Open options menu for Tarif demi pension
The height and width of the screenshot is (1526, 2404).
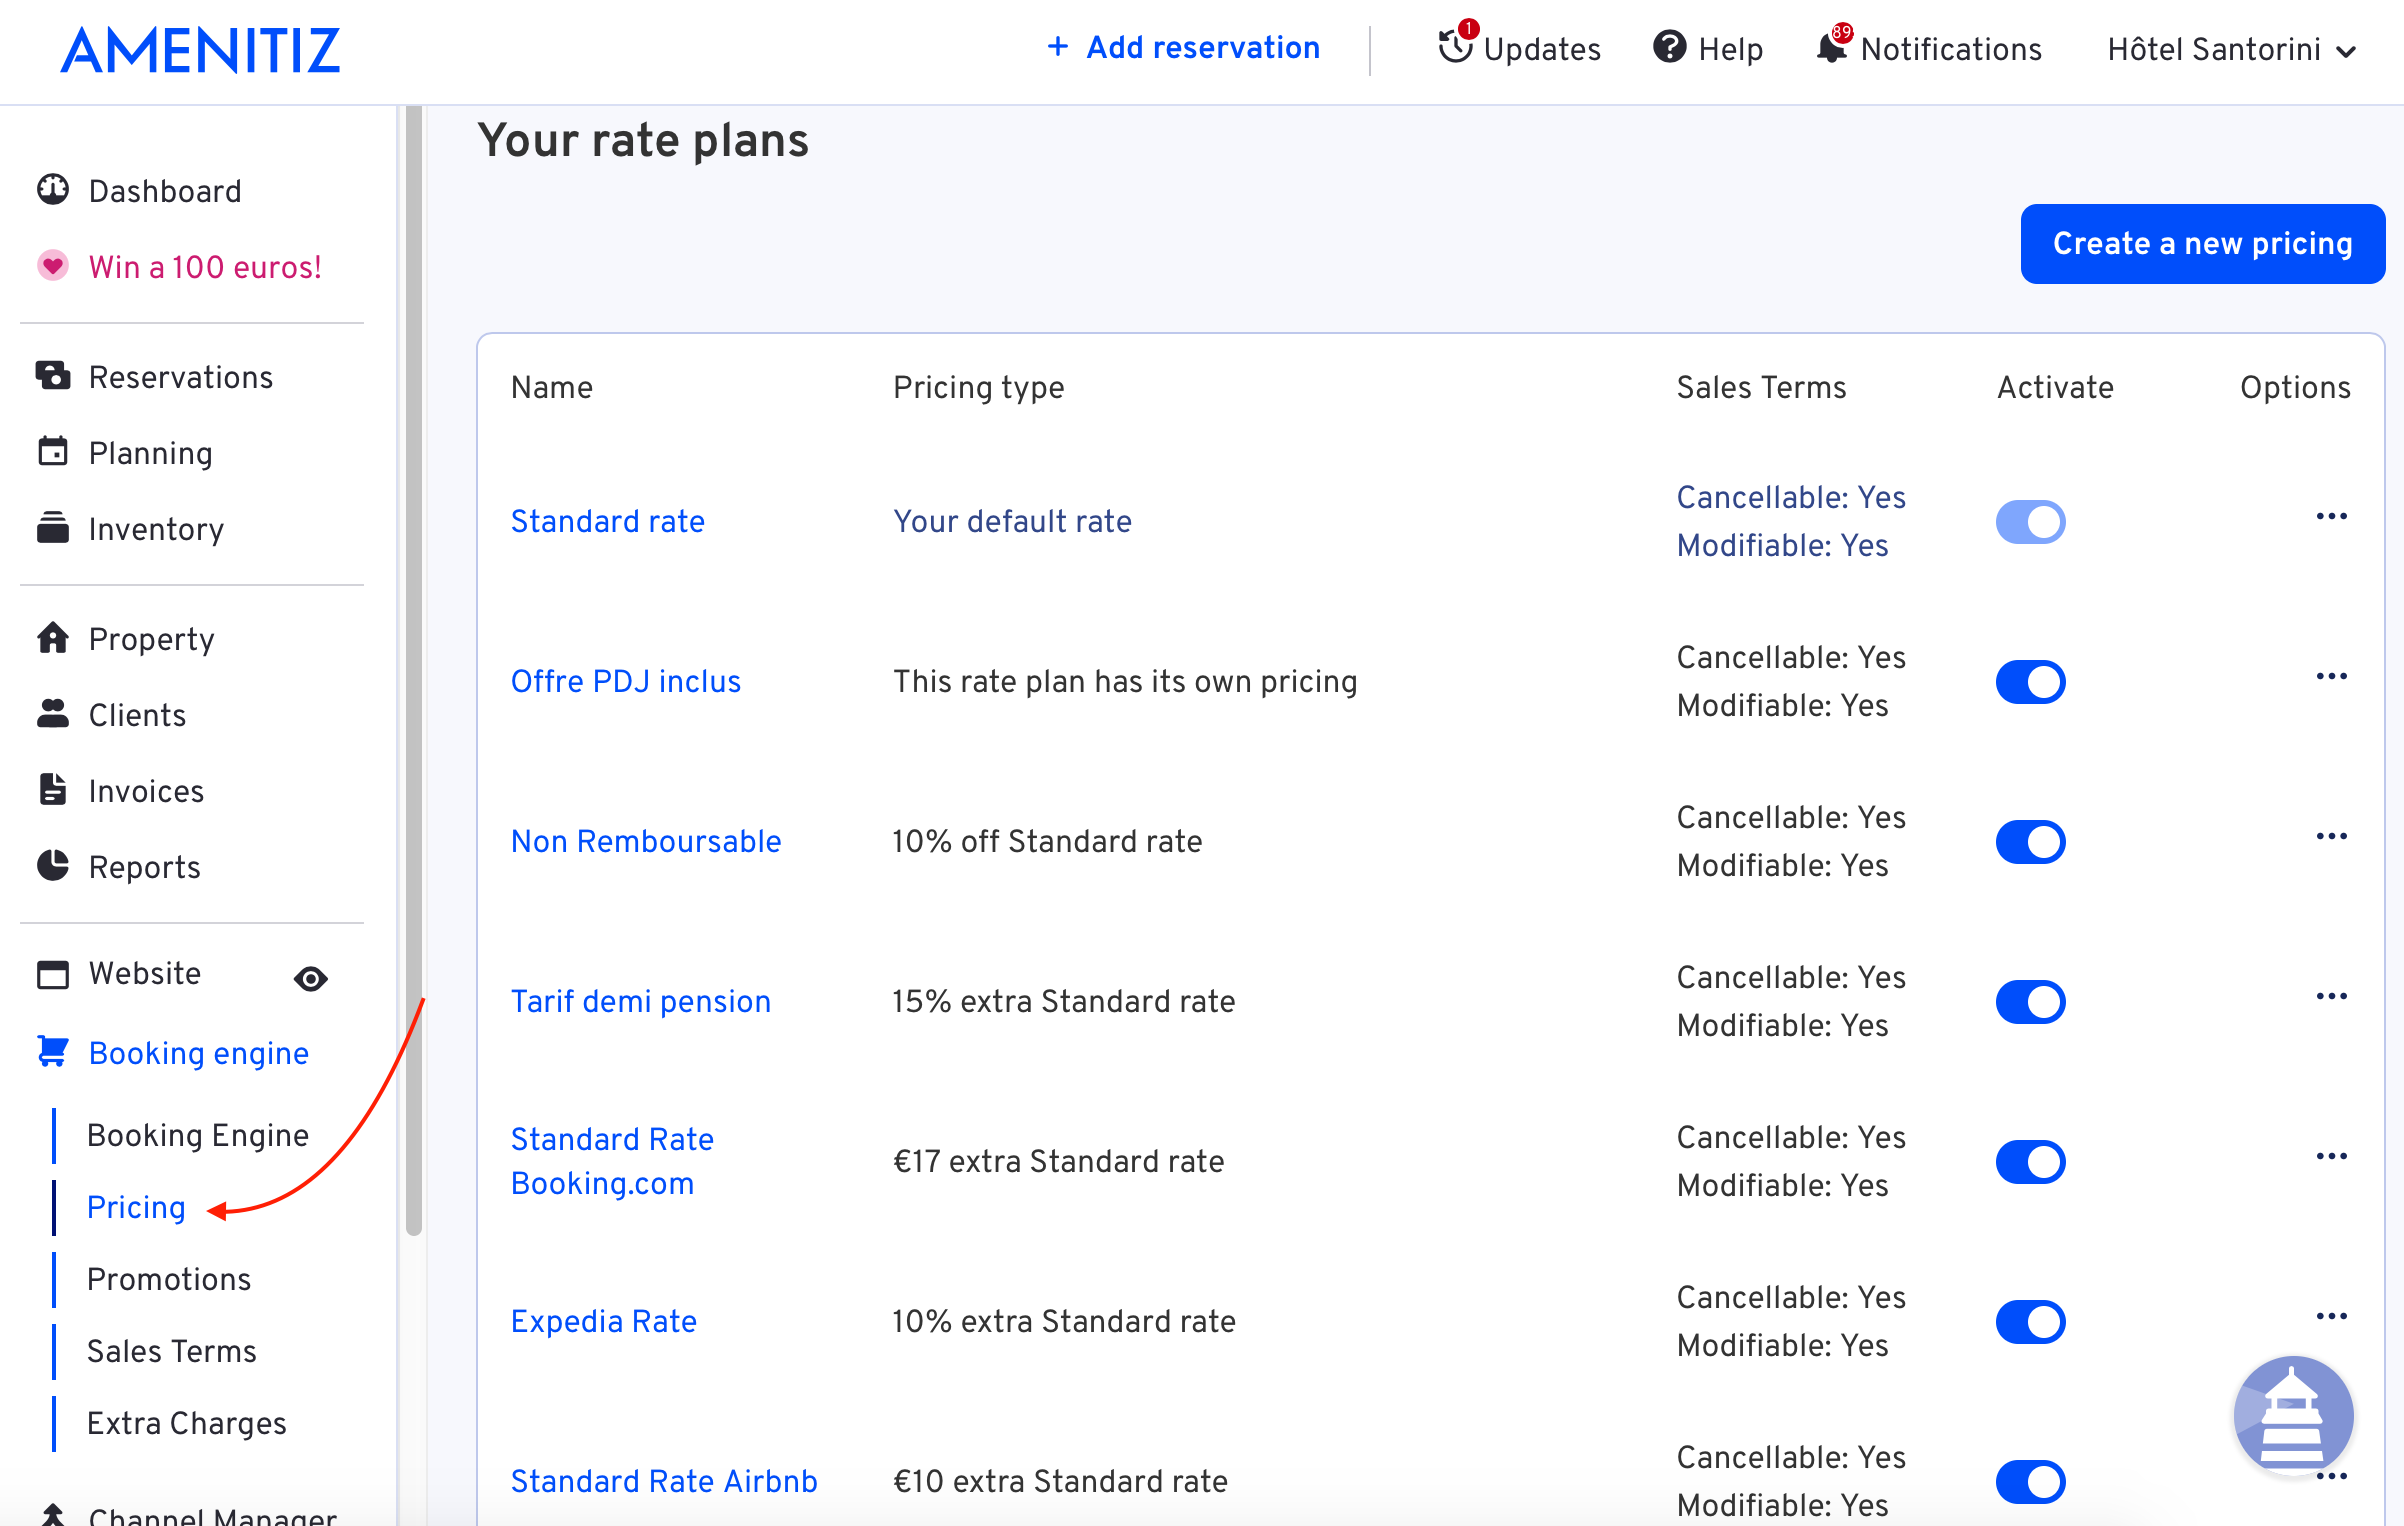coord(2331,996)
